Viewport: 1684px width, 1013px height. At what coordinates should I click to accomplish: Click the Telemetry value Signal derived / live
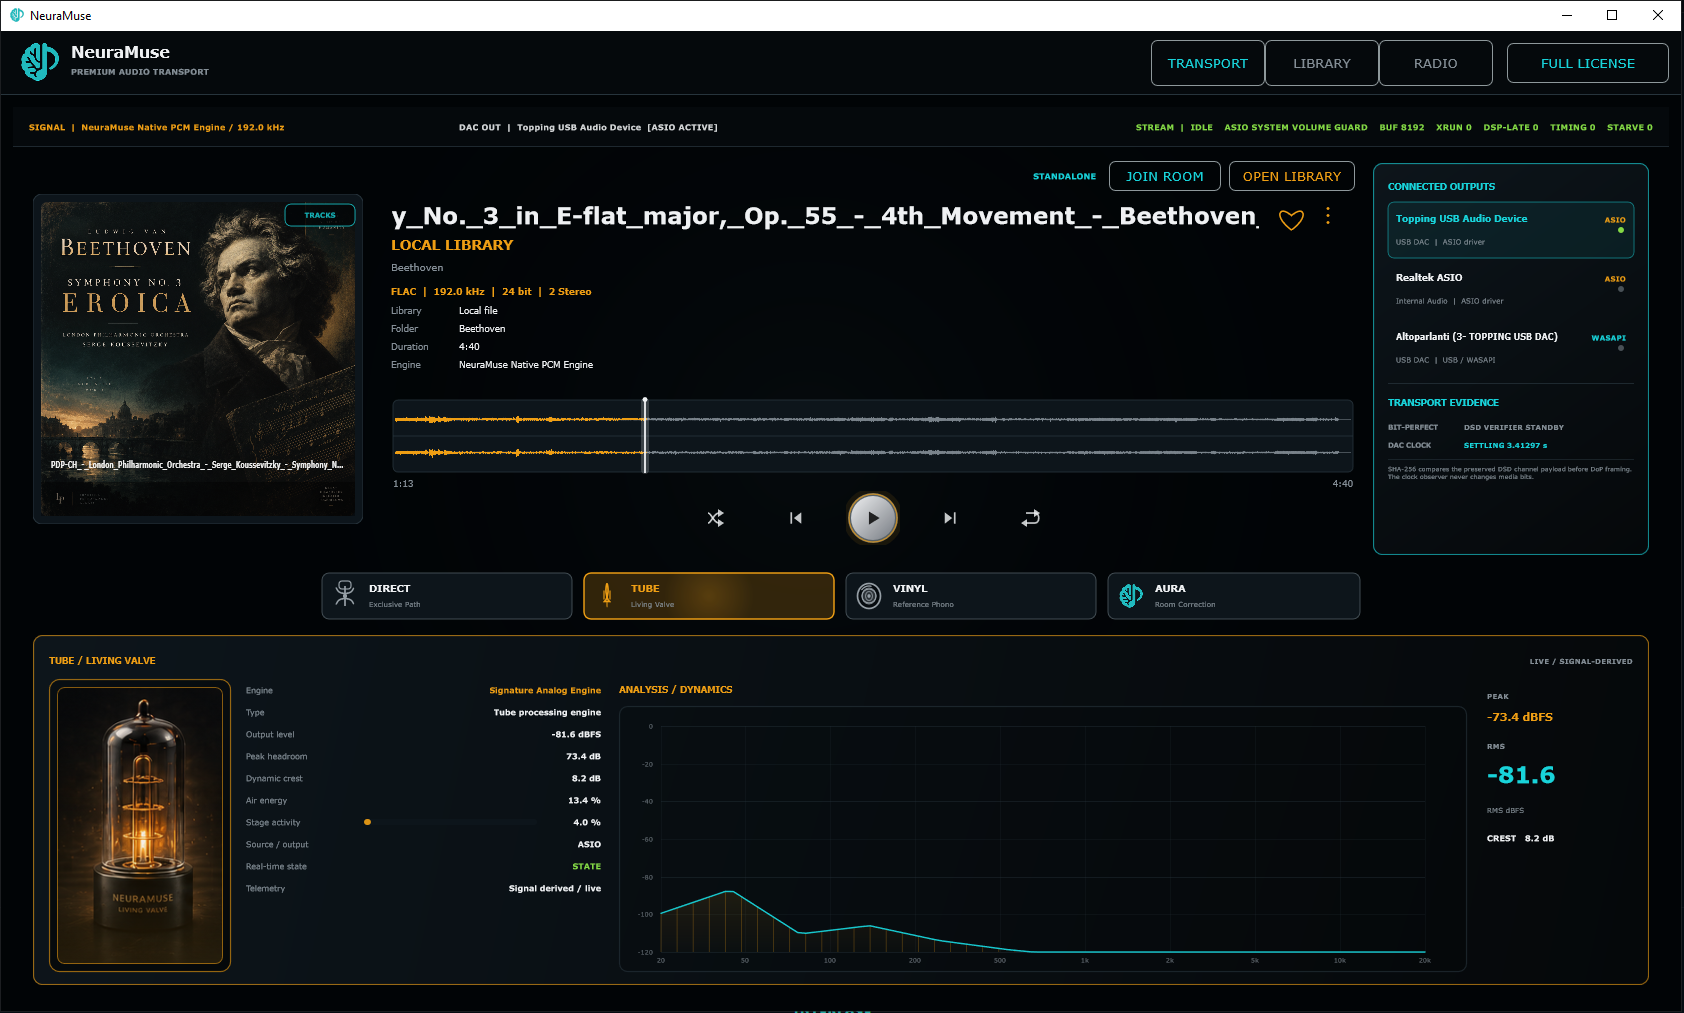pyautogui.click(x=555, y=889)
